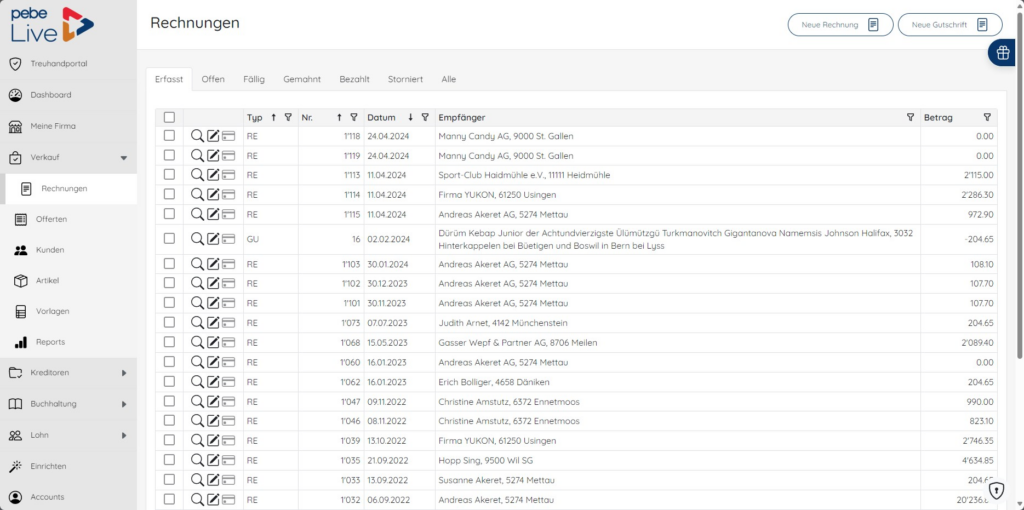This screenshot has height=510, width=1024.
Task: Sort by Nr. column arrow
Action: click(339, 118)
